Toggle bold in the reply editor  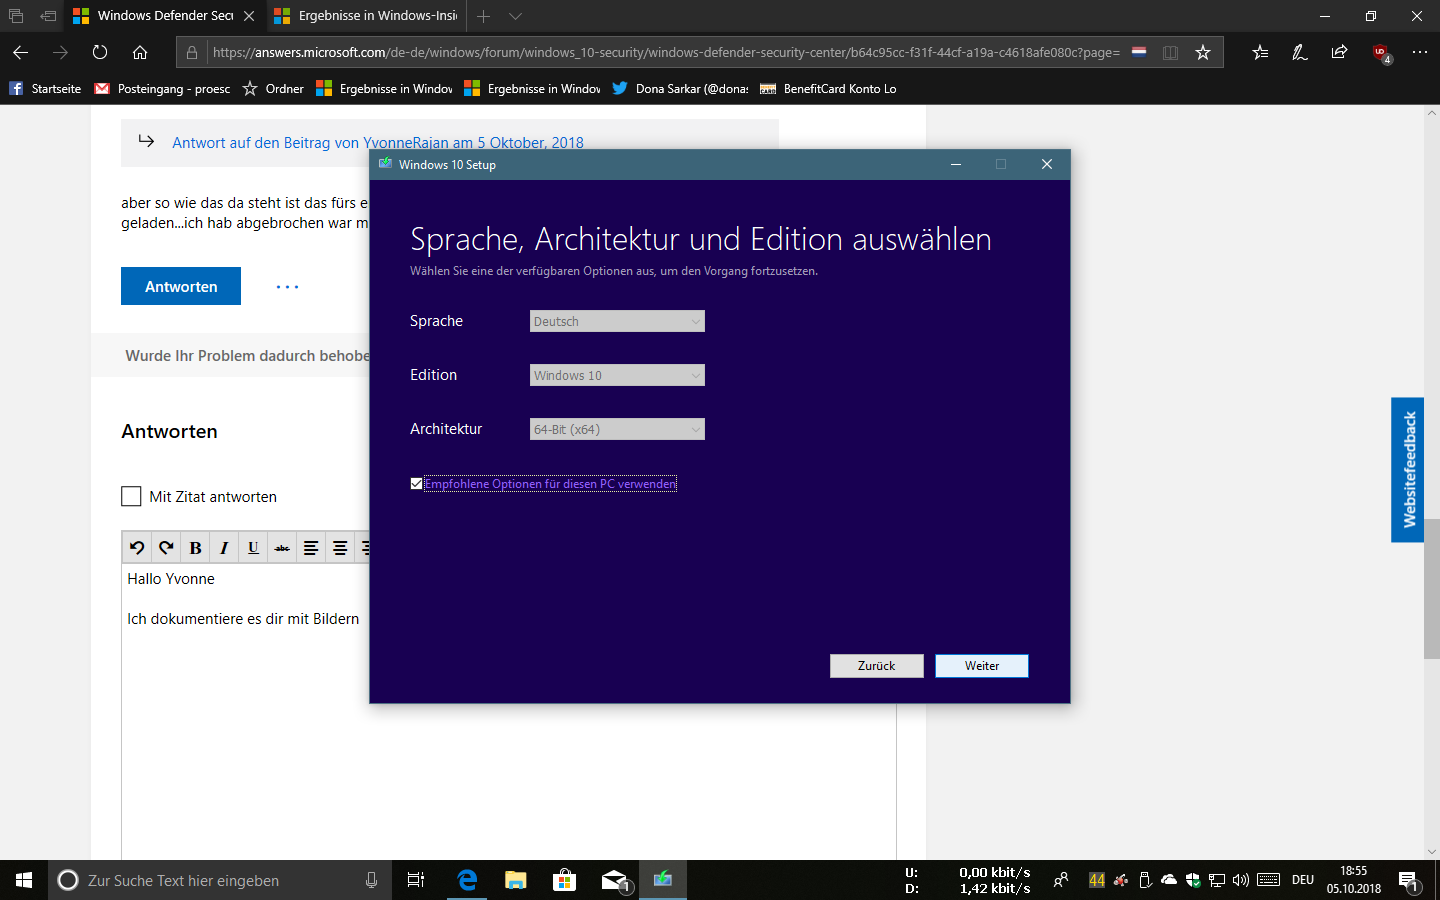point(195,548)
